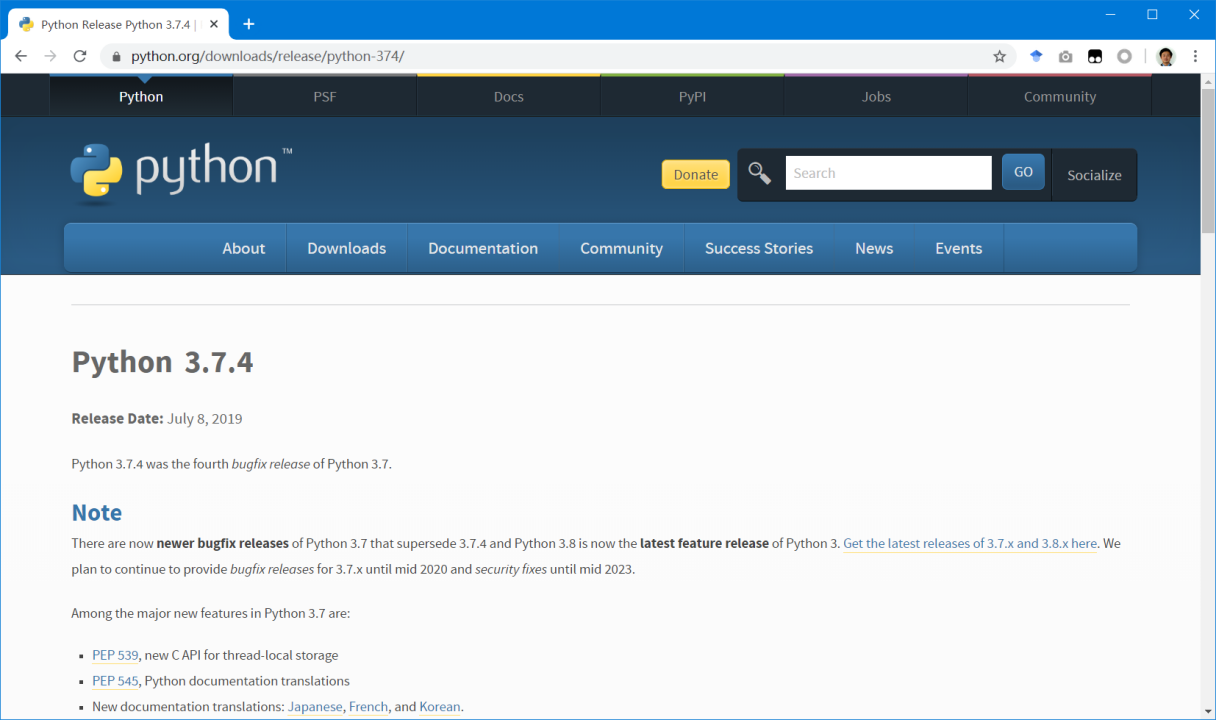Open Chrome three-dot menu
The image size is (1216, 720).
(1195, 57)
